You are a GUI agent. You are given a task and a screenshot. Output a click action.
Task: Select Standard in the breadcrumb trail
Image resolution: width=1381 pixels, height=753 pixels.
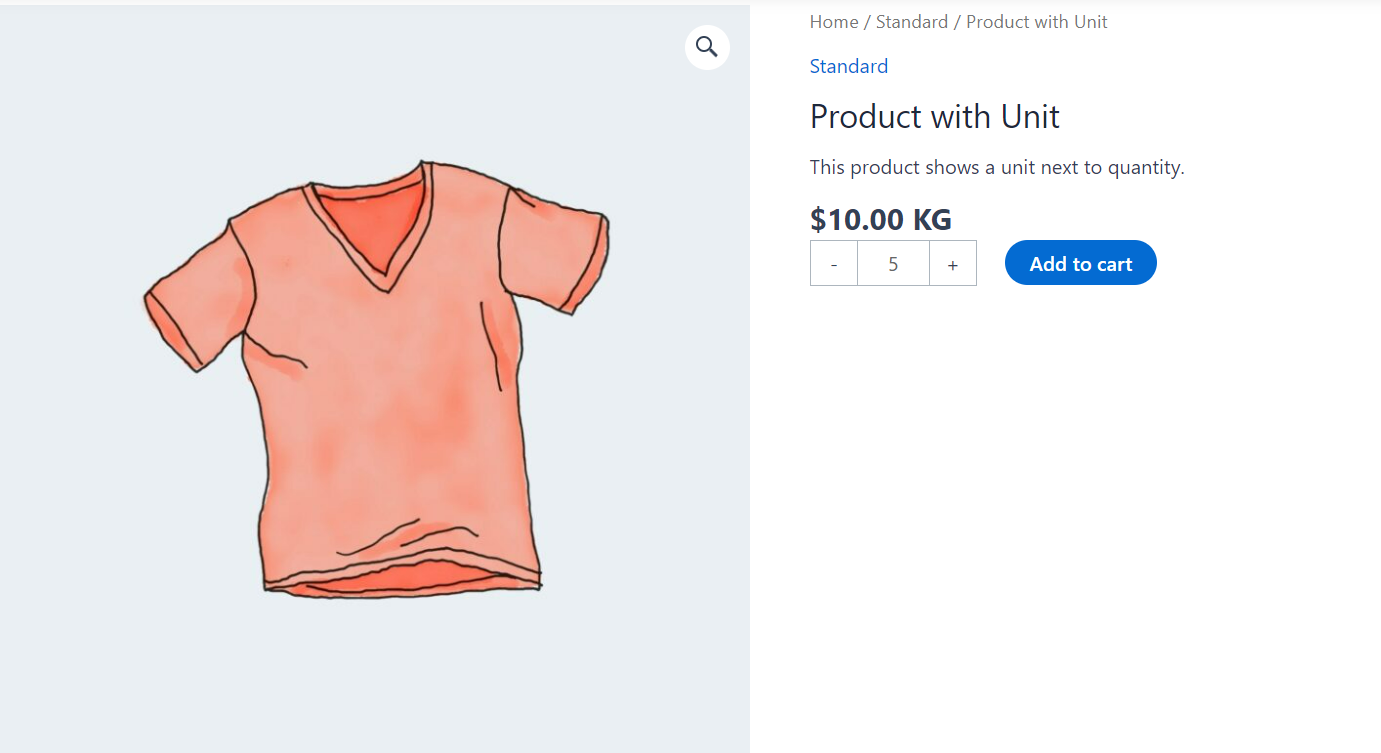(x=911, y=21)
